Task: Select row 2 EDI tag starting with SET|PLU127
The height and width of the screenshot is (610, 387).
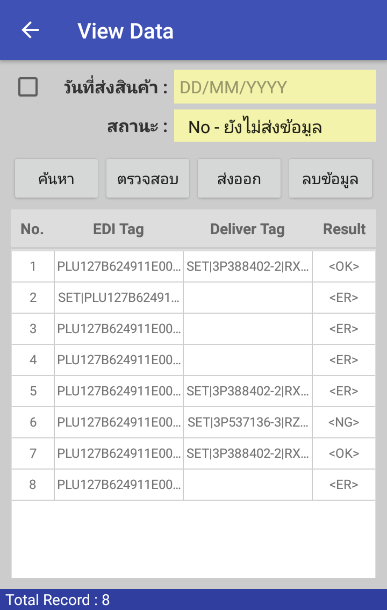Action: point(119,298)
